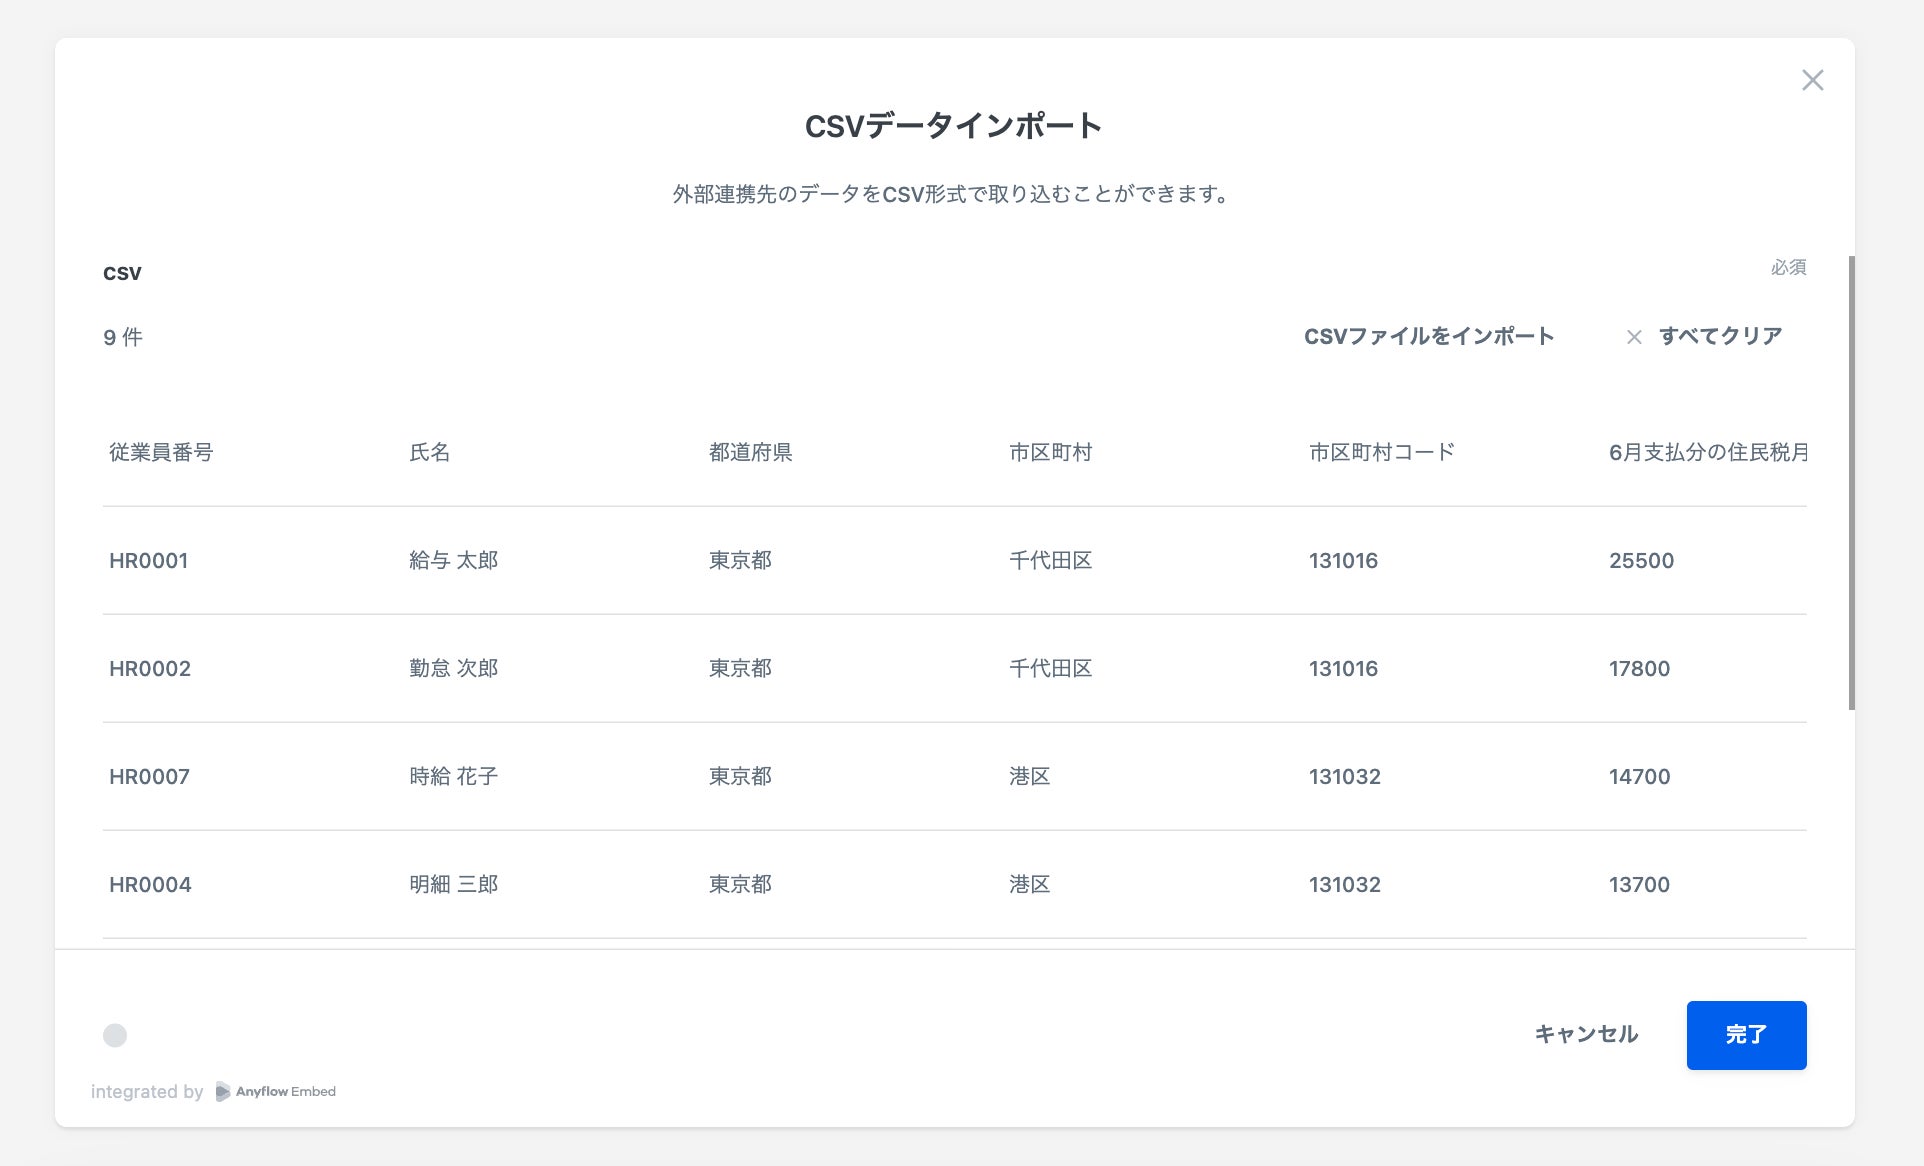Select the HR0001 row cell
The width and height of the screenshot is (1924, 1166).
point(148,560)
